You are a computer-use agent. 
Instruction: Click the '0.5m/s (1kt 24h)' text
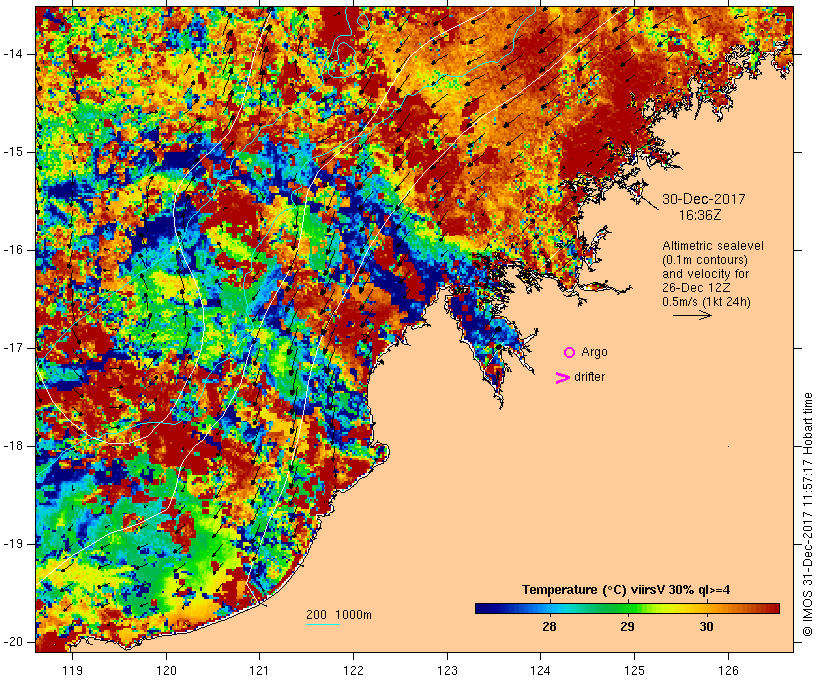tap(706, 302)
